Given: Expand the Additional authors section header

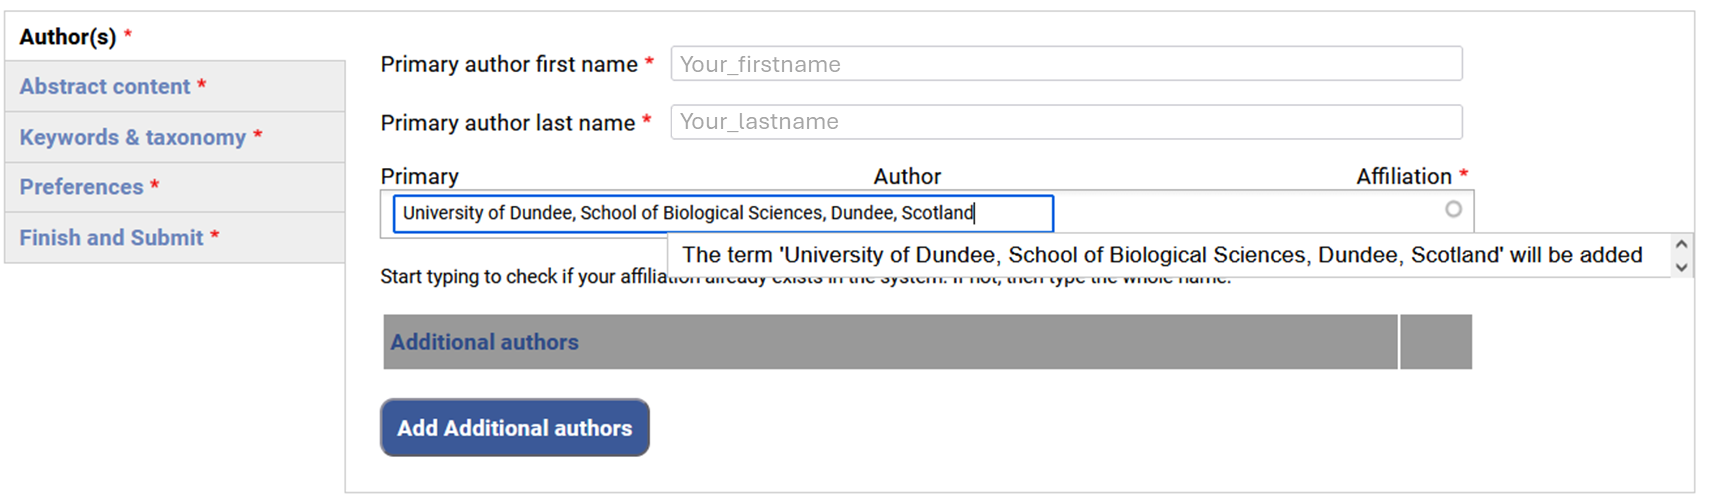Looking at the screenshot, I should [485, 342].
